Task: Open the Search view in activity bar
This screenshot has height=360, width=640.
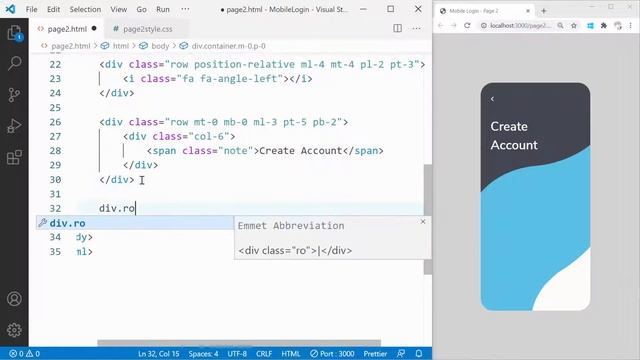Action: coord(14,63)
